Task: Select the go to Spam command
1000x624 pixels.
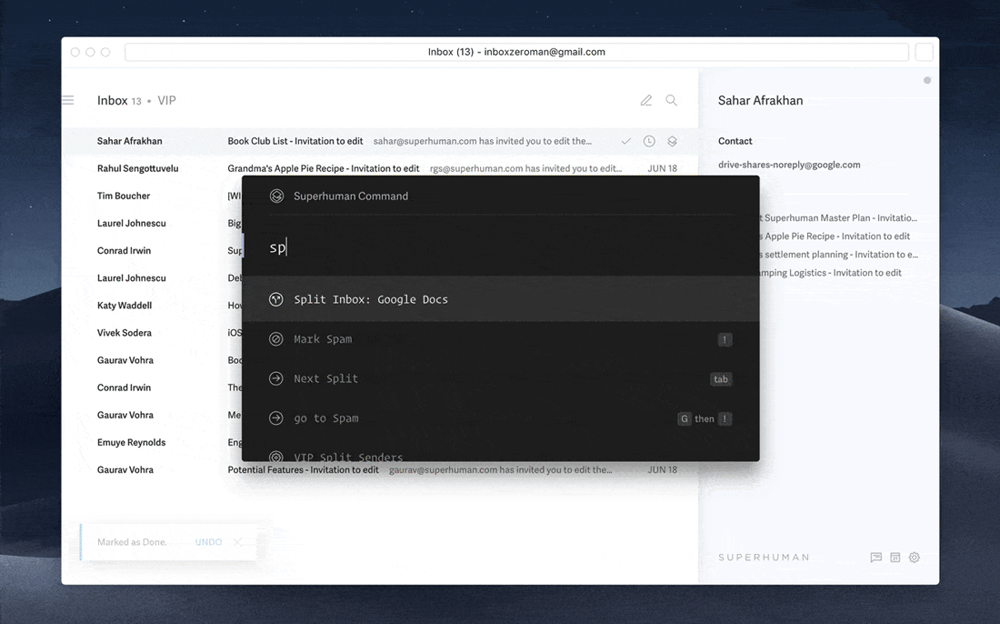Action: coord(501,418)
